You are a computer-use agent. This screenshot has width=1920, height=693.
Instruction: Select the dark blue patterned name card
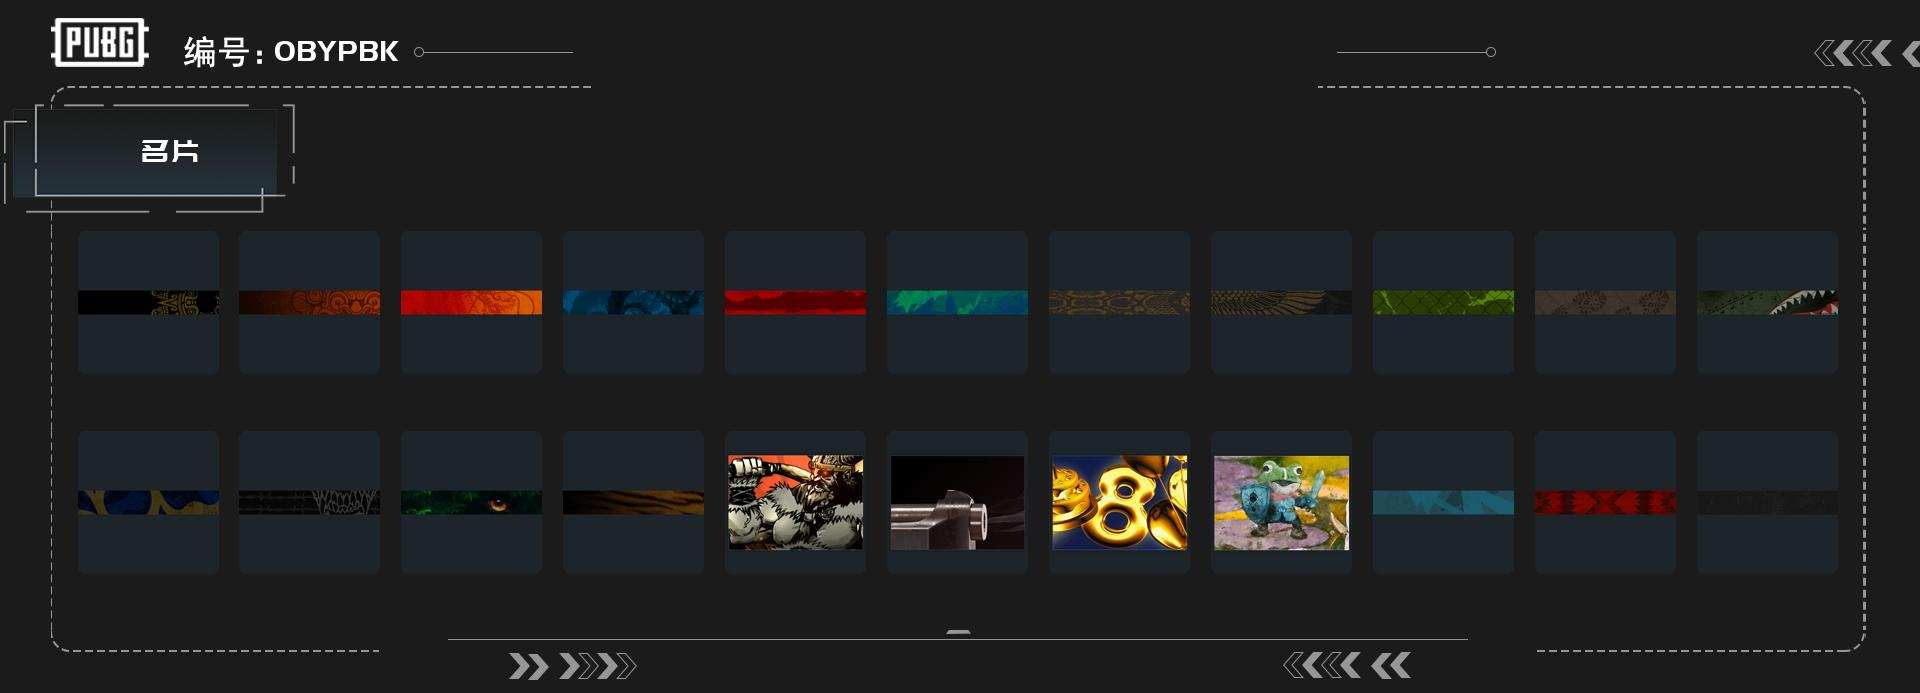tap(634, 302)
